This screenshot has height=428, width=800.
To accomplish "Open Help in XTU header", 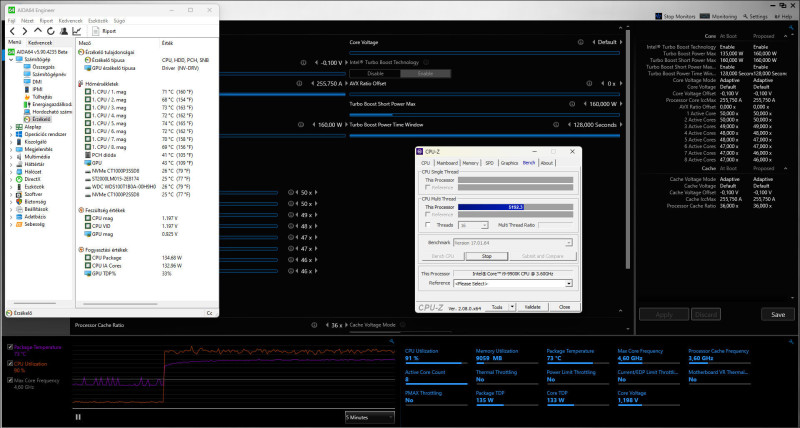I will [x=783, y=16].
